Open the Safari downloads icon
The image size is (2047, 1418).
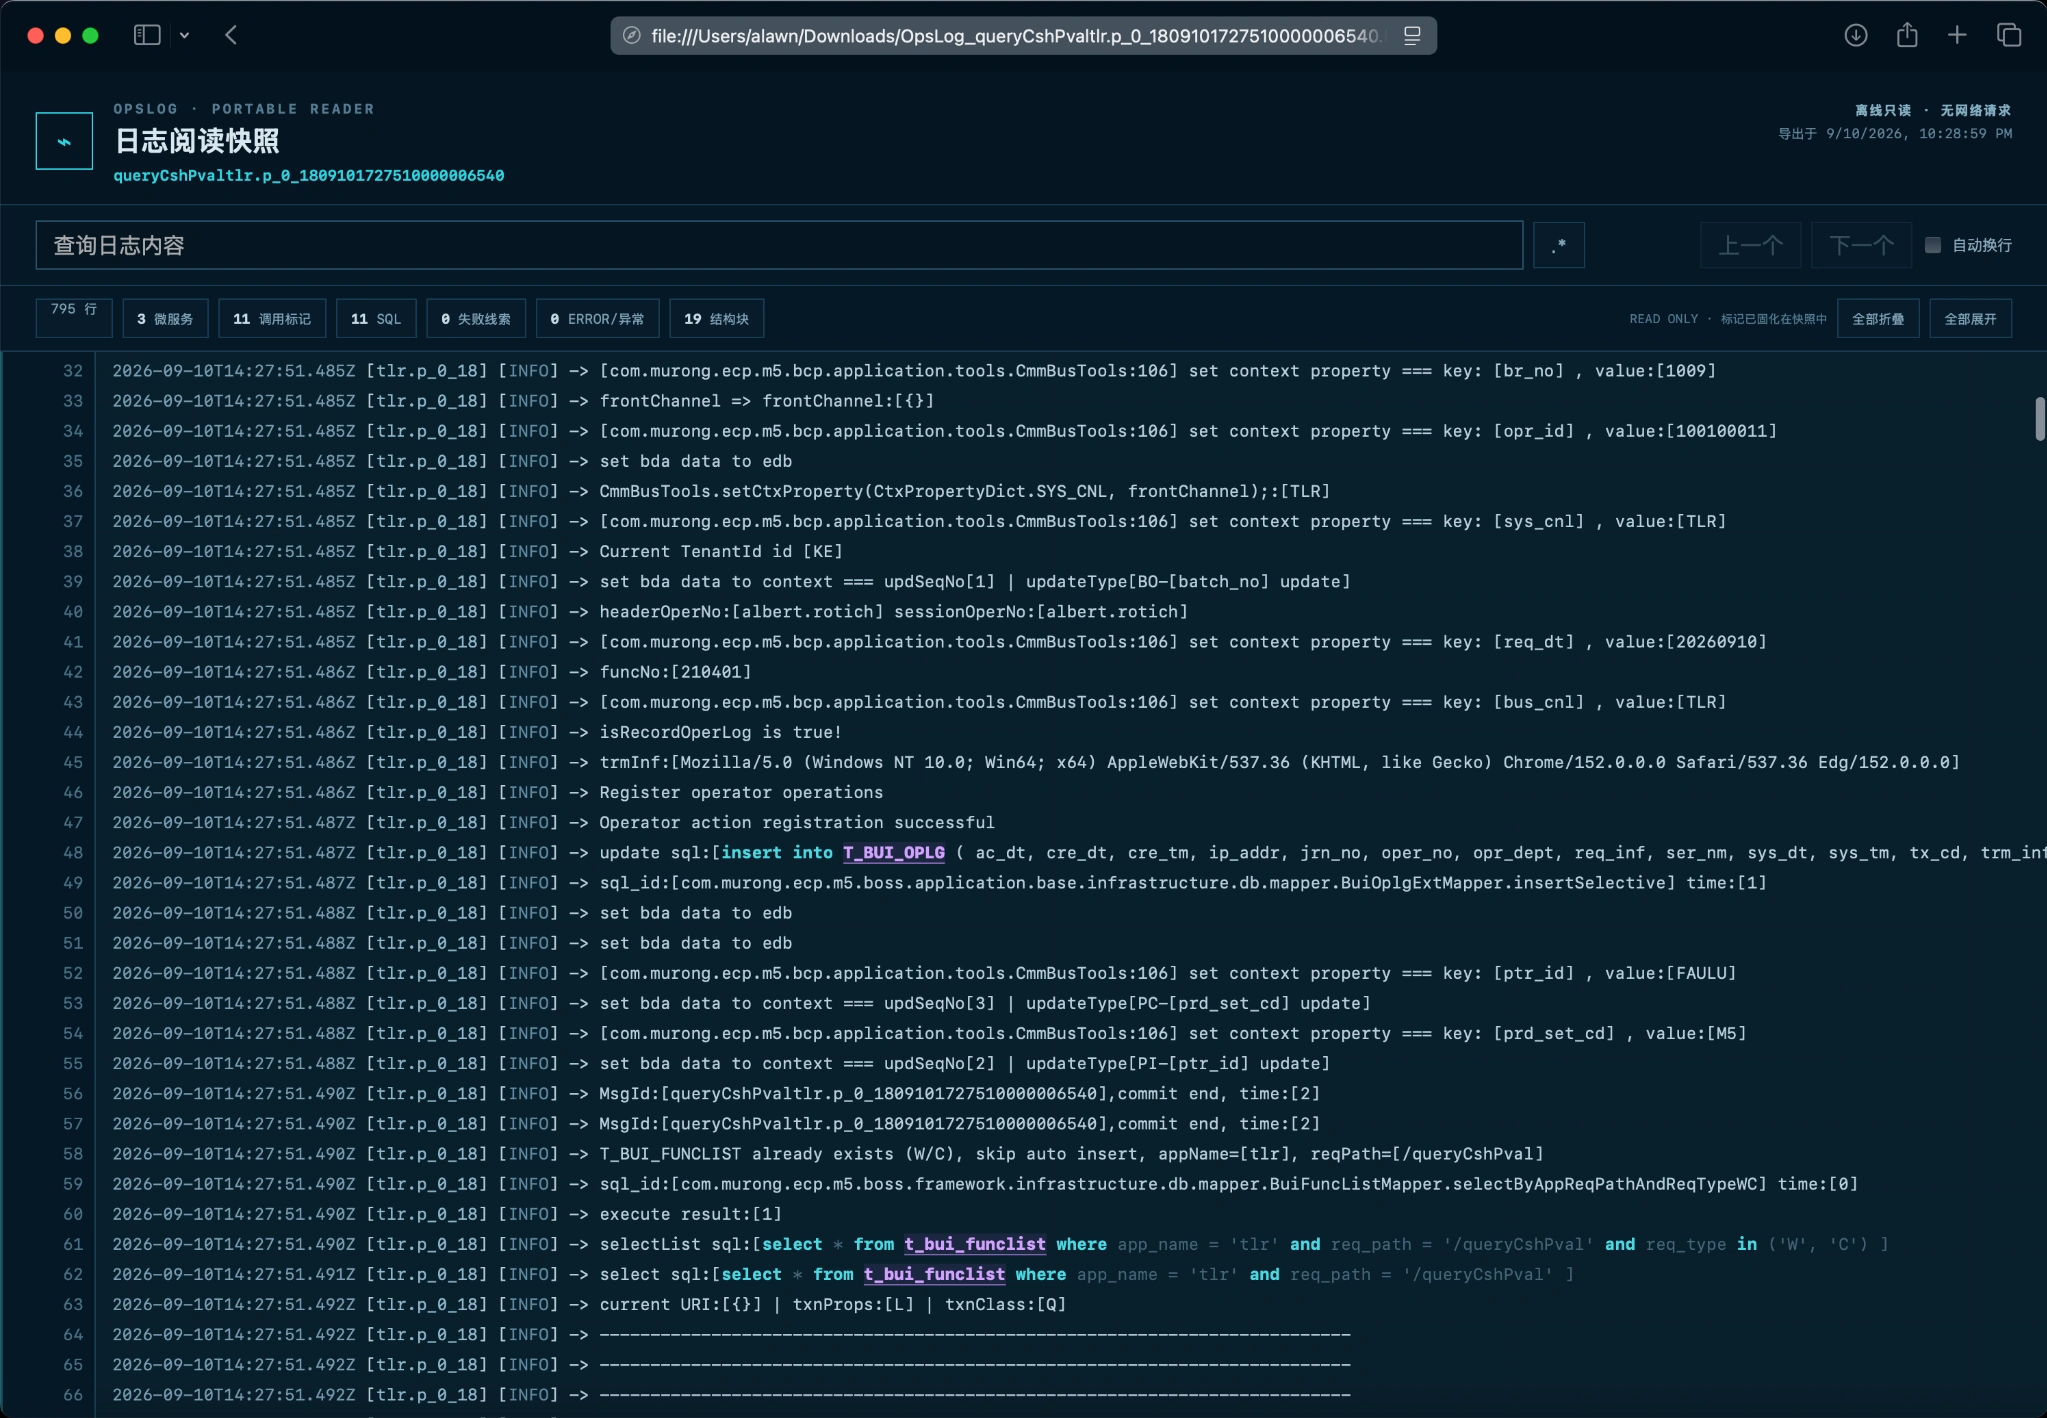pos(1856,35)
